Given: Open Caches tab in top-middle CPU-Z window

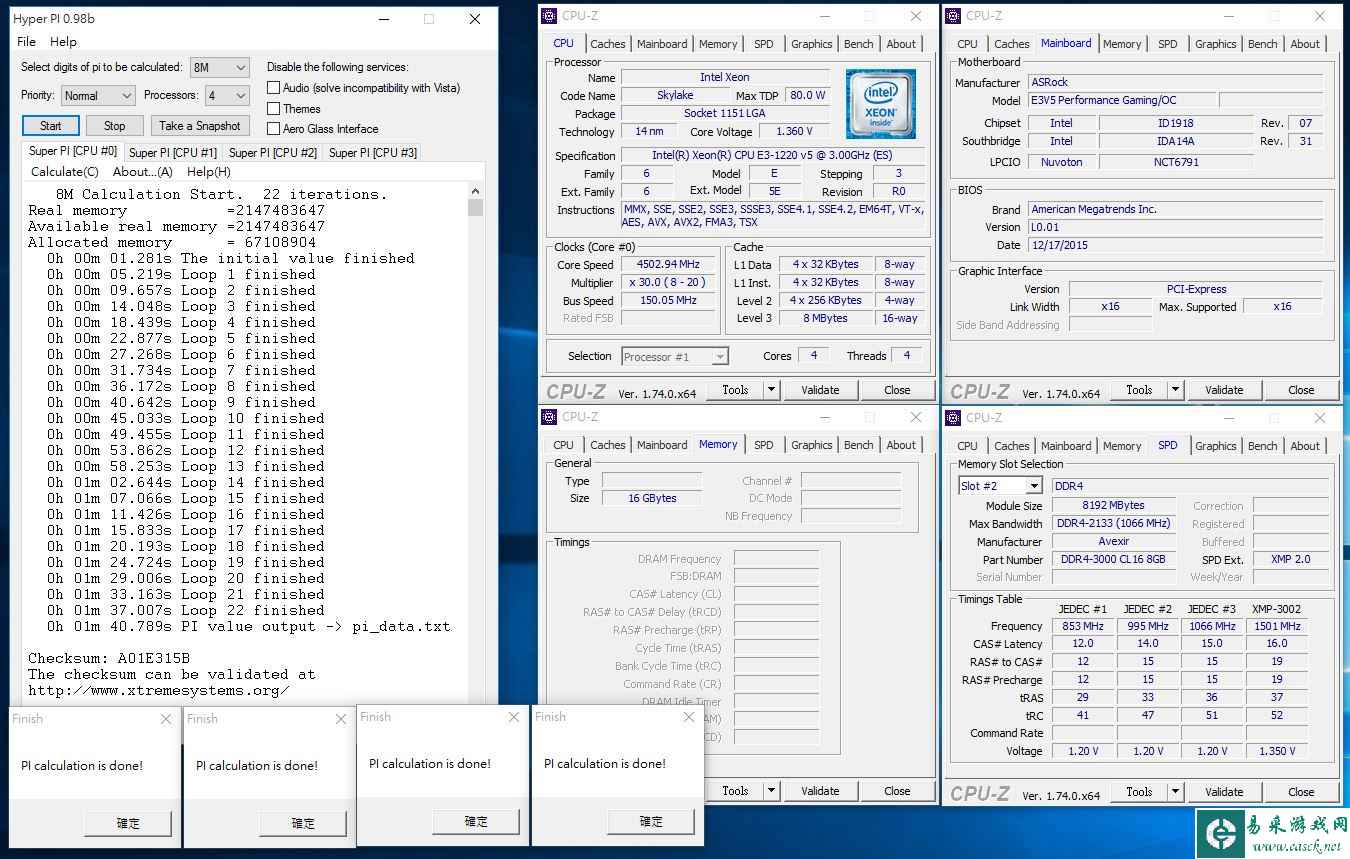Looking at the screenshot, I should click(x=607, y=44).
